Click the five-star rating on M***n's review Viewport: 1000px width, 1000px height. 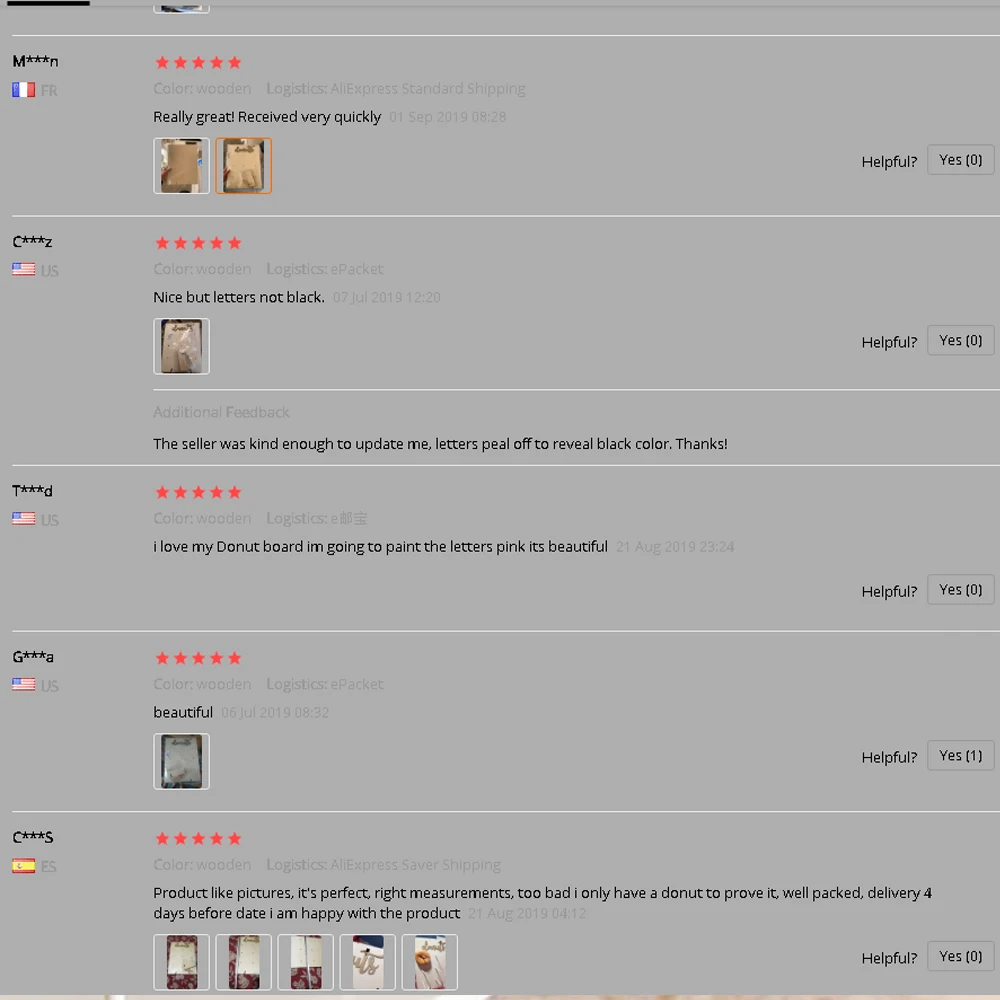198,62
